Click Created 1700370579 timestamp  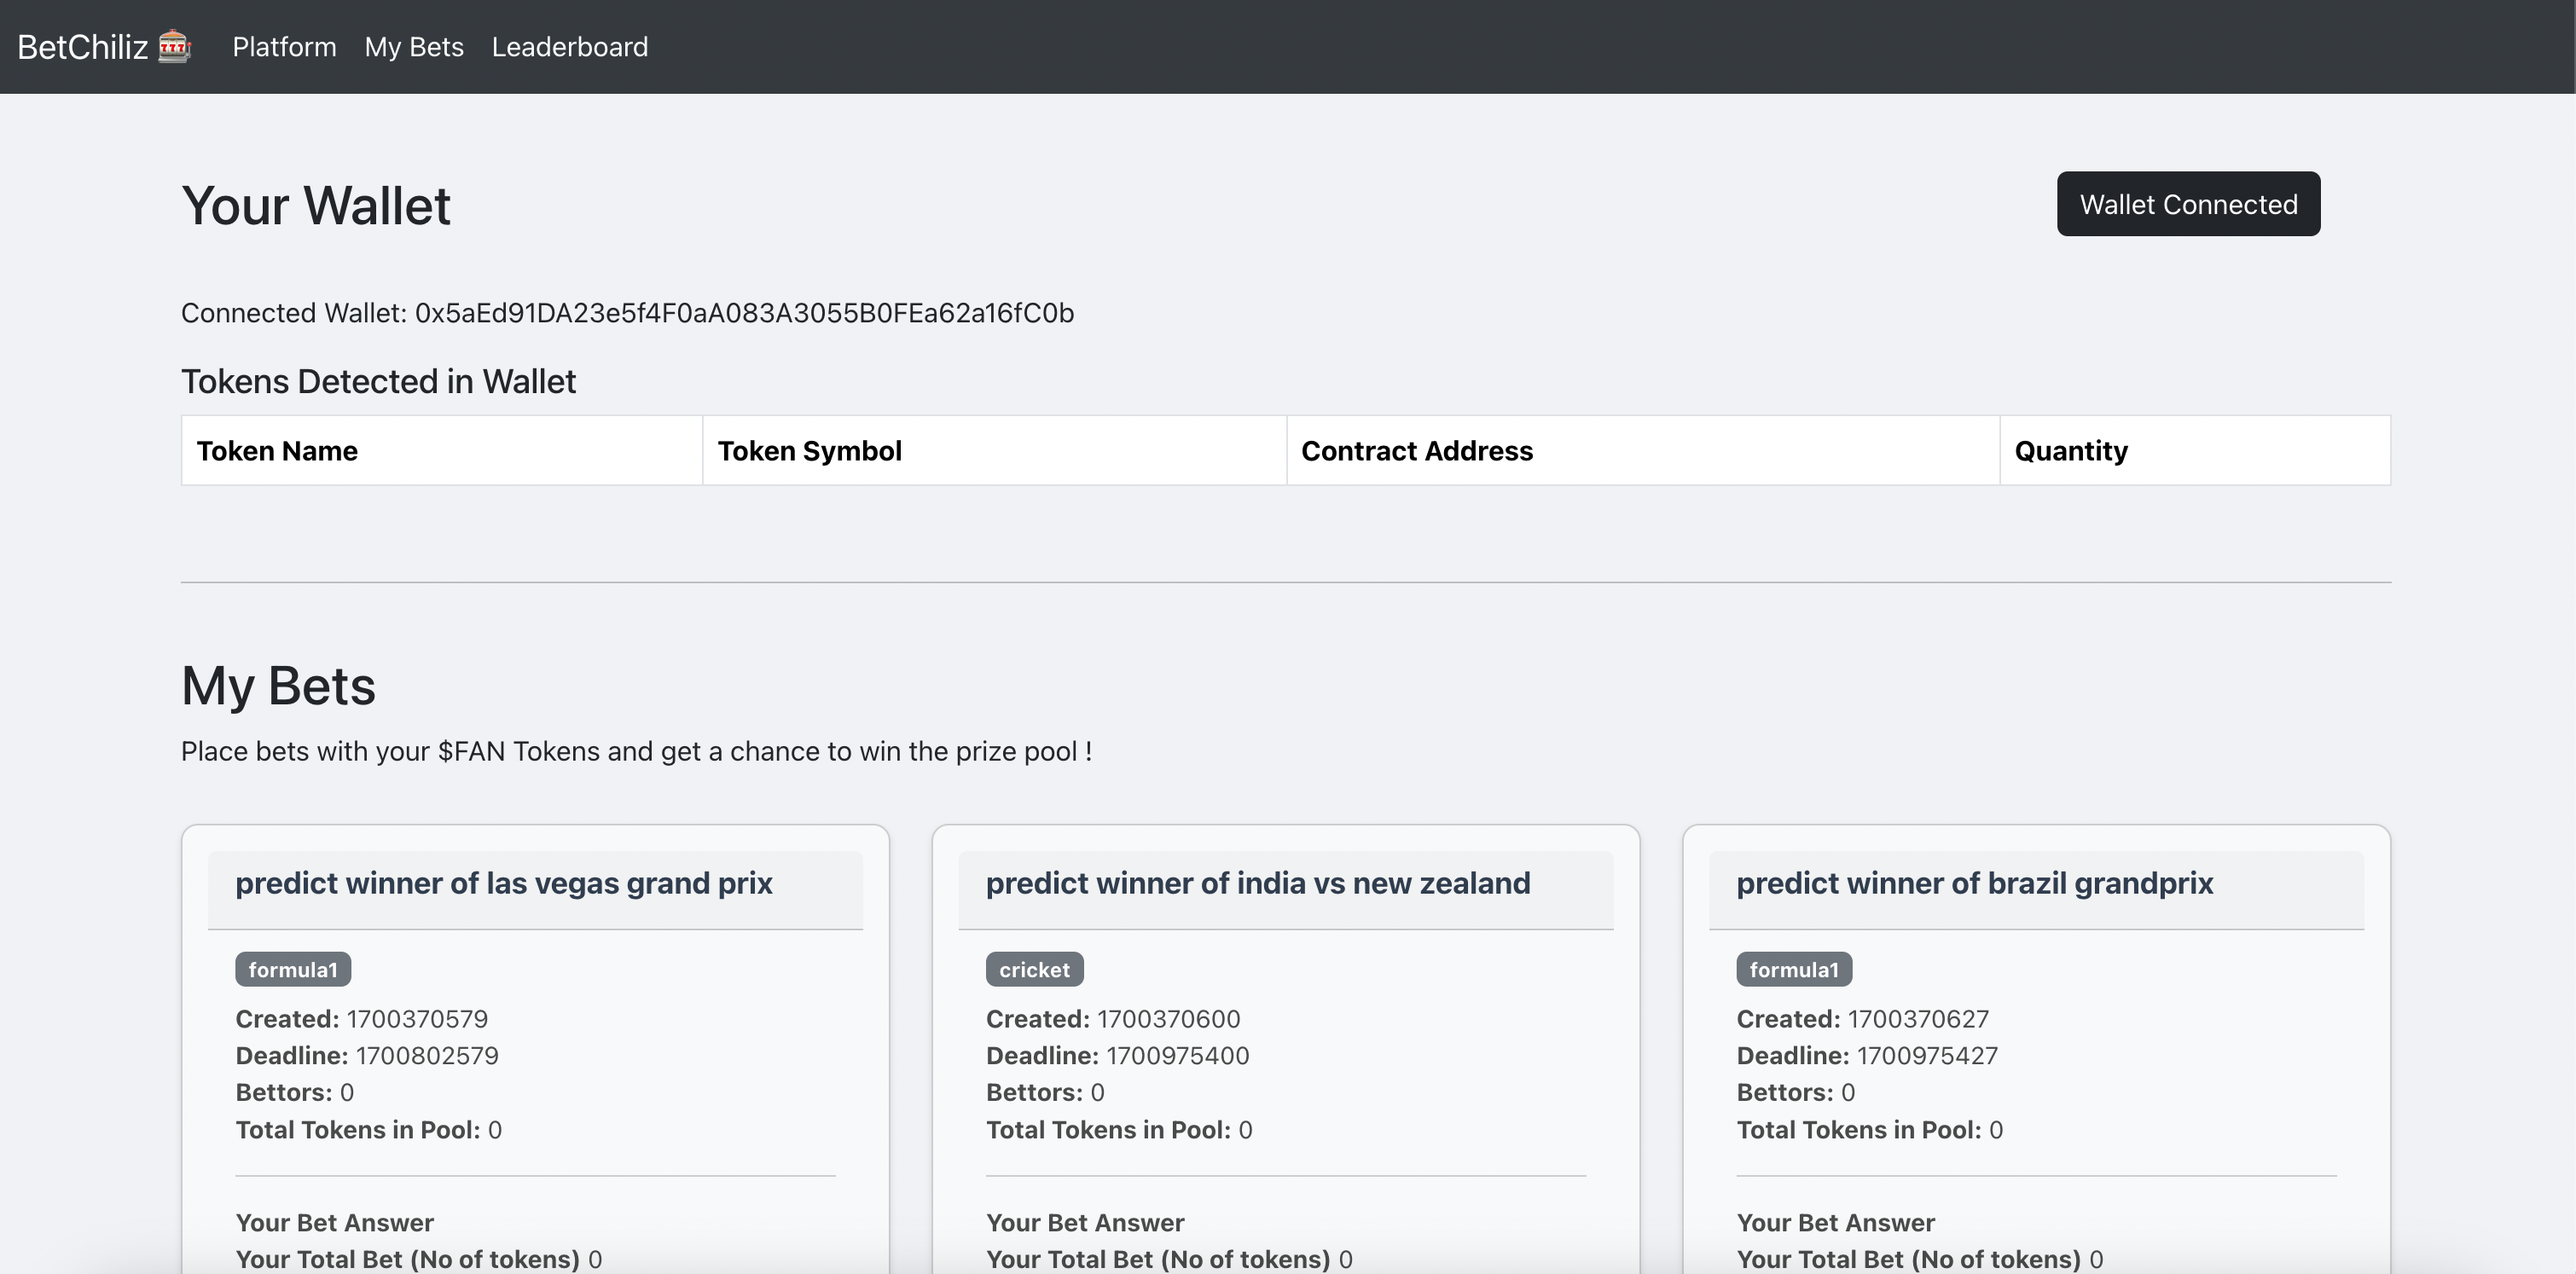tap(362, 1019)
